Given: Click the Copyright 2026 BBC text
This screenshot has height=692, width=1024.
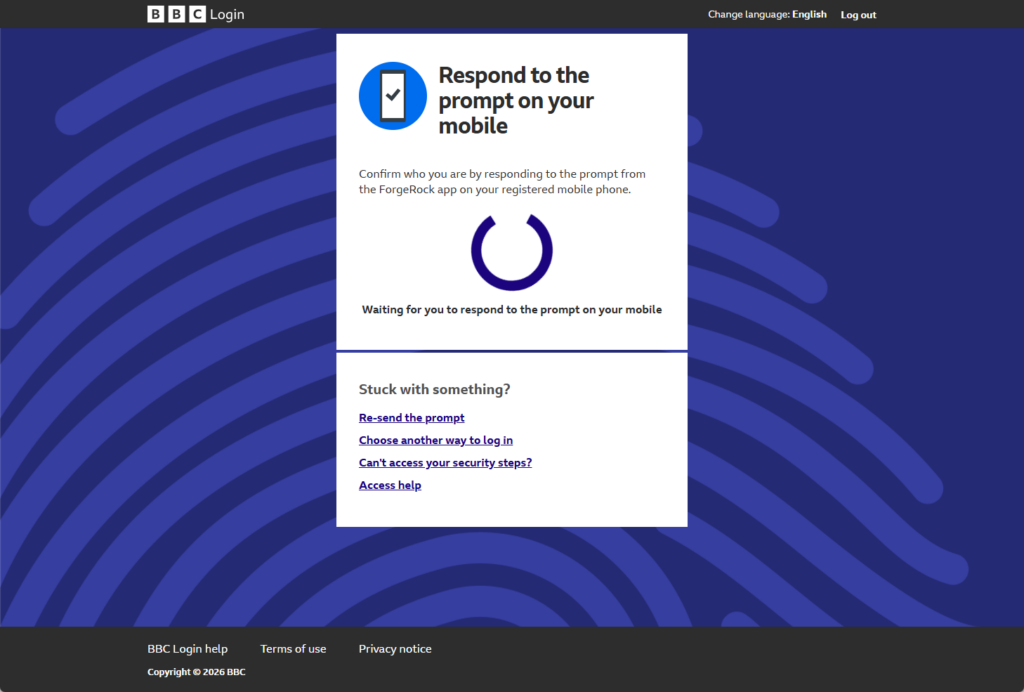Looking at the screenshot, I should click(196, 672).
